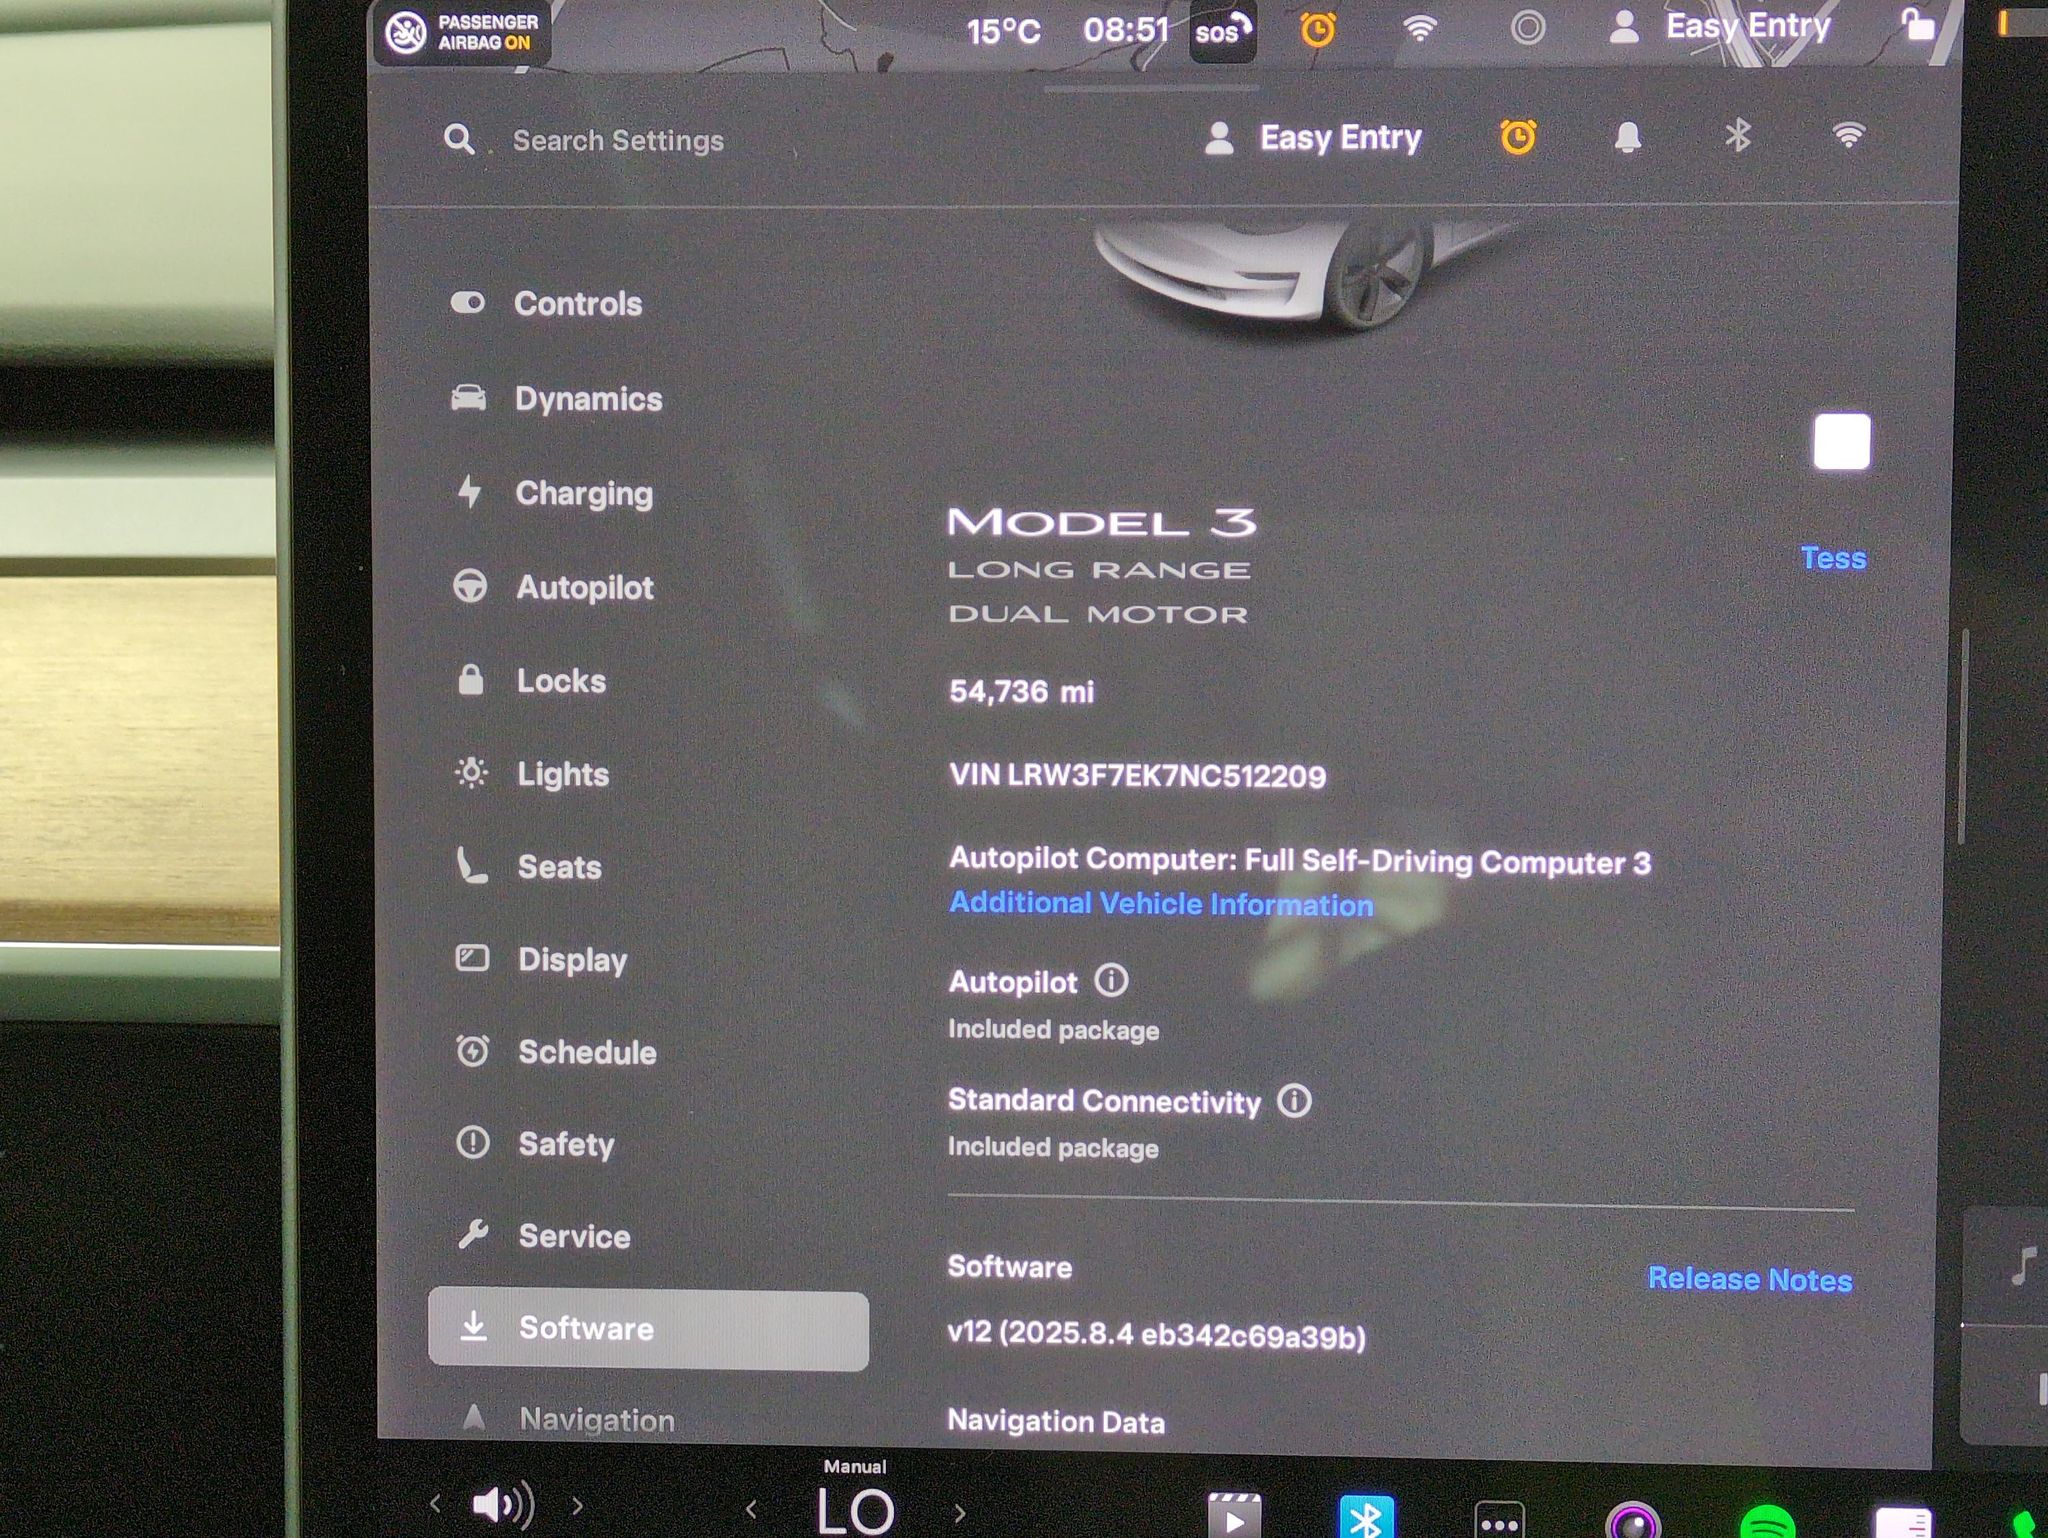Tap the unlock padlock icon in status bar
Viewport: 2048px width, 1538px height.
coord(1917,24)
